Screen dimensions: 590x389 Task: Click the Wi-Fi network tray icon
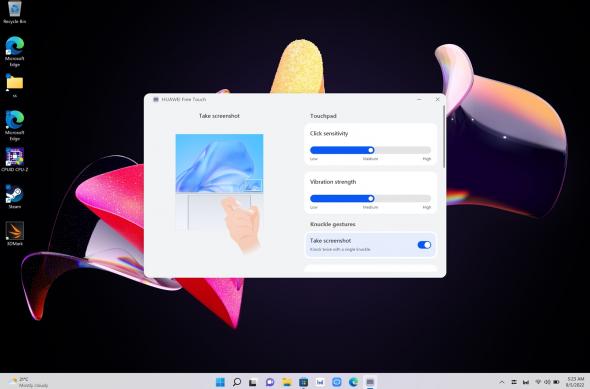pos(538,382)
